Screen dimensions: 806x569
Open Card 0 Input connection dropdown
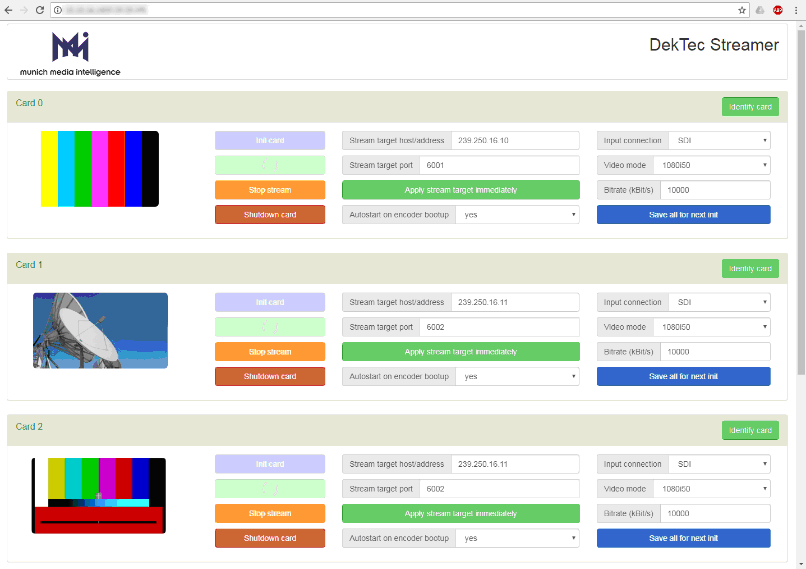[x=718, y=140]
